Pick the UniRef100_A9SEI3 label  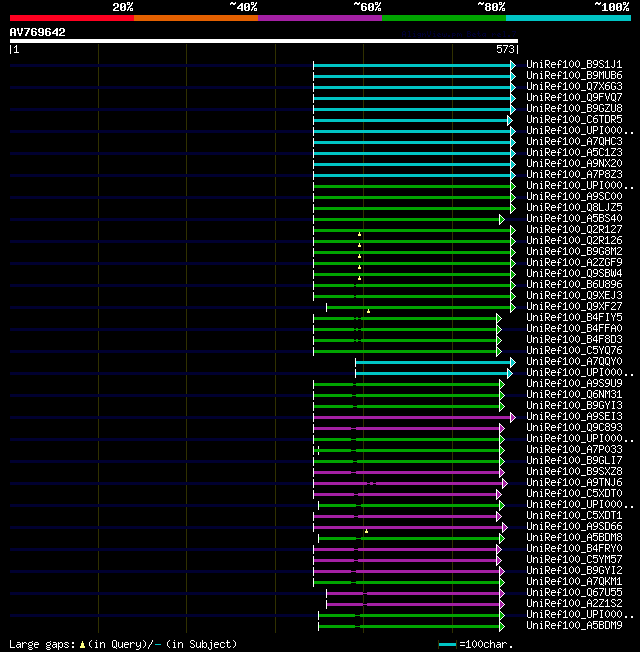tap(574, 416)
